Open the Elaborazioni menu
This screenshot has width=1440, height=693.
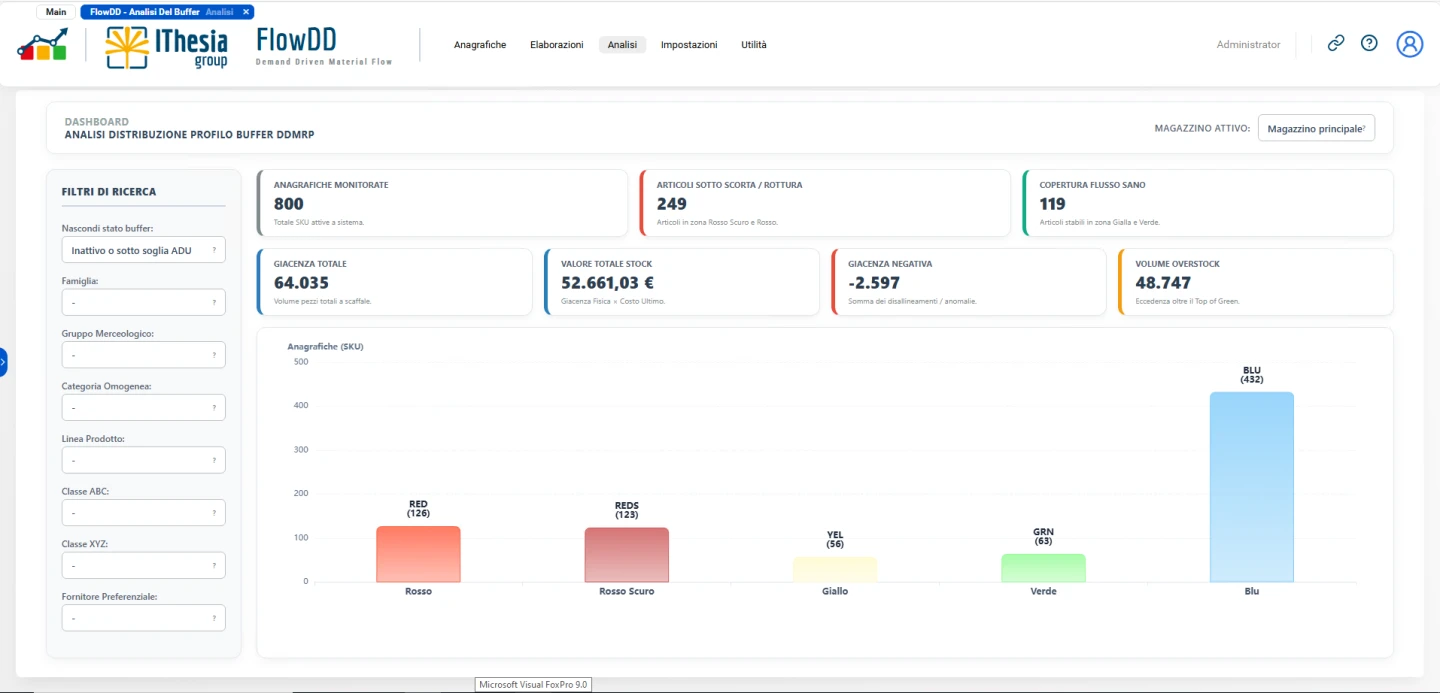pyautogui.click(x=557, y=45)
